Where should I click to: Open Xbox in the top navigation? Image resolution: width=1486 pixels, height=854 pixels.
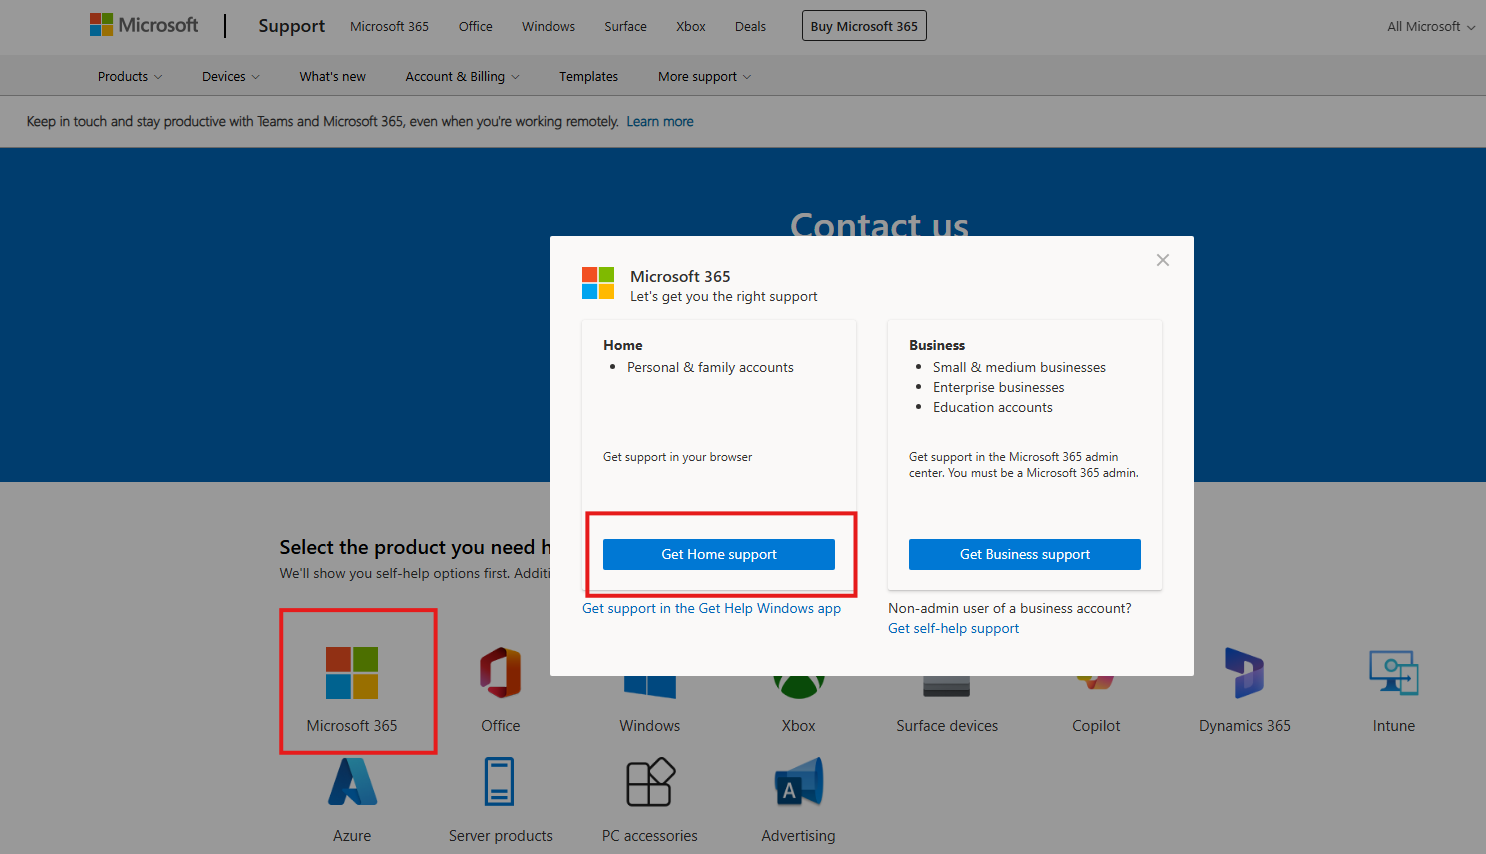(691, 27)
